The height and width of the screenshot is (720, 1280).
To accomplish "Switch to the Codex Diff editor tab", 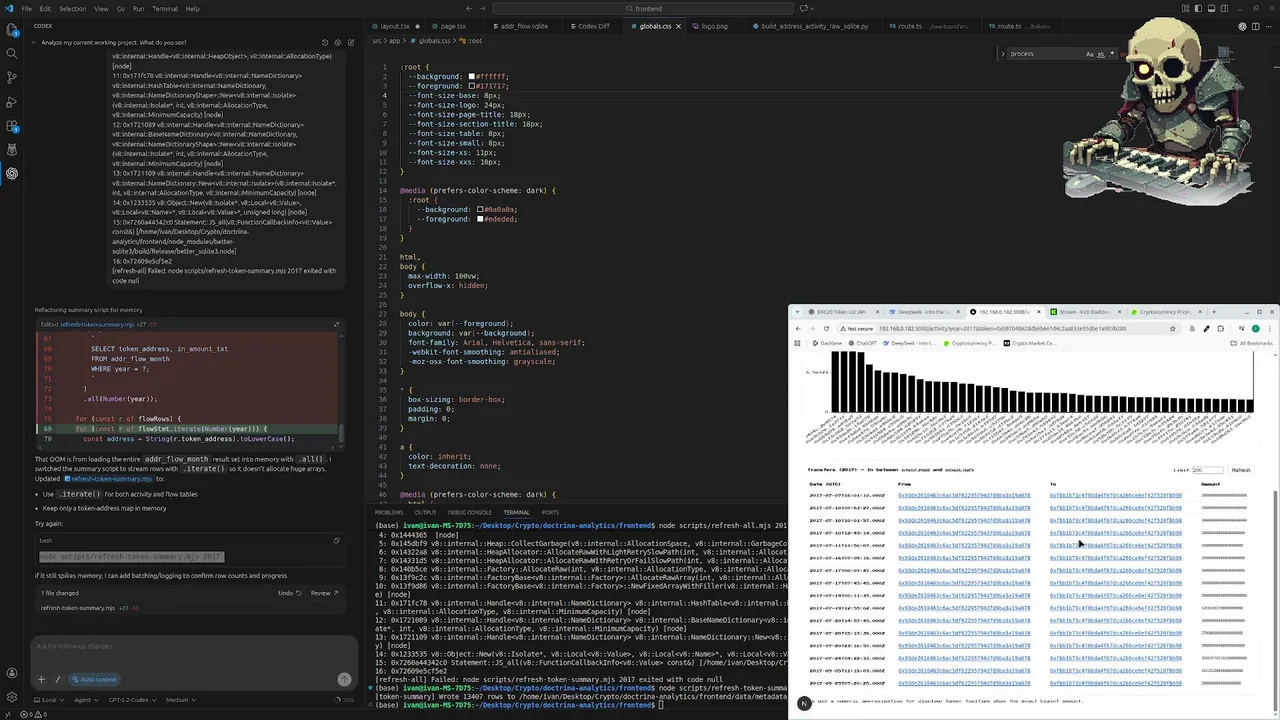I will coord(593,26).
